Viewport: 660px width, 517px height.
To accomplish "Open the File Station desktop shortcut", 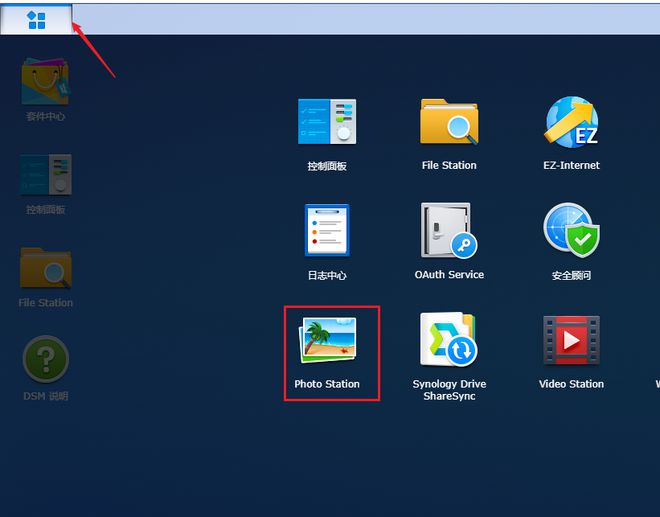I will [45, 268].
